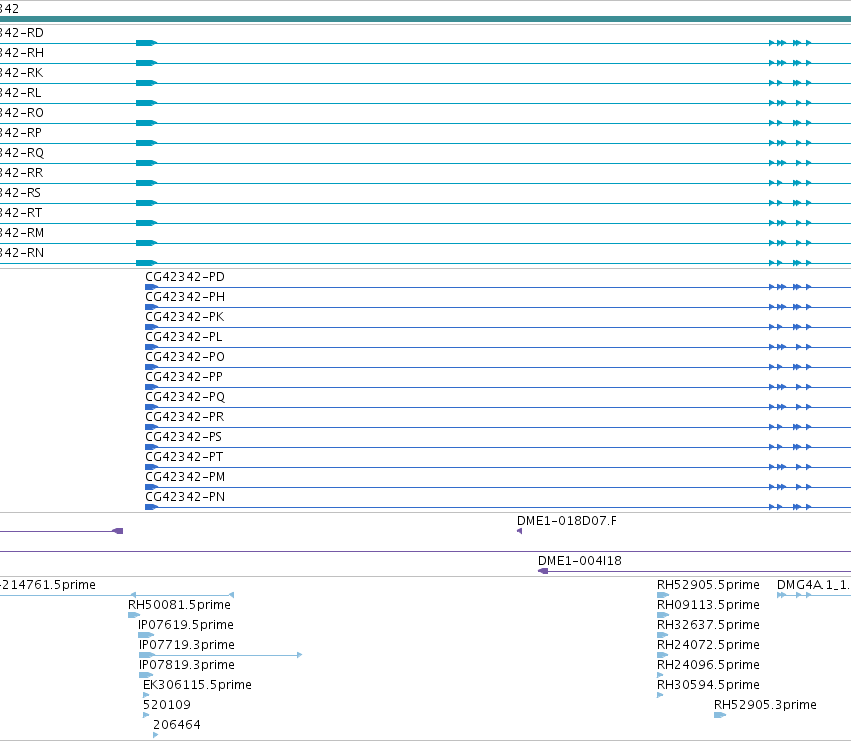Click the thick first exon block of transcript RD
851x741 pixels.
[x=146, y=43]
